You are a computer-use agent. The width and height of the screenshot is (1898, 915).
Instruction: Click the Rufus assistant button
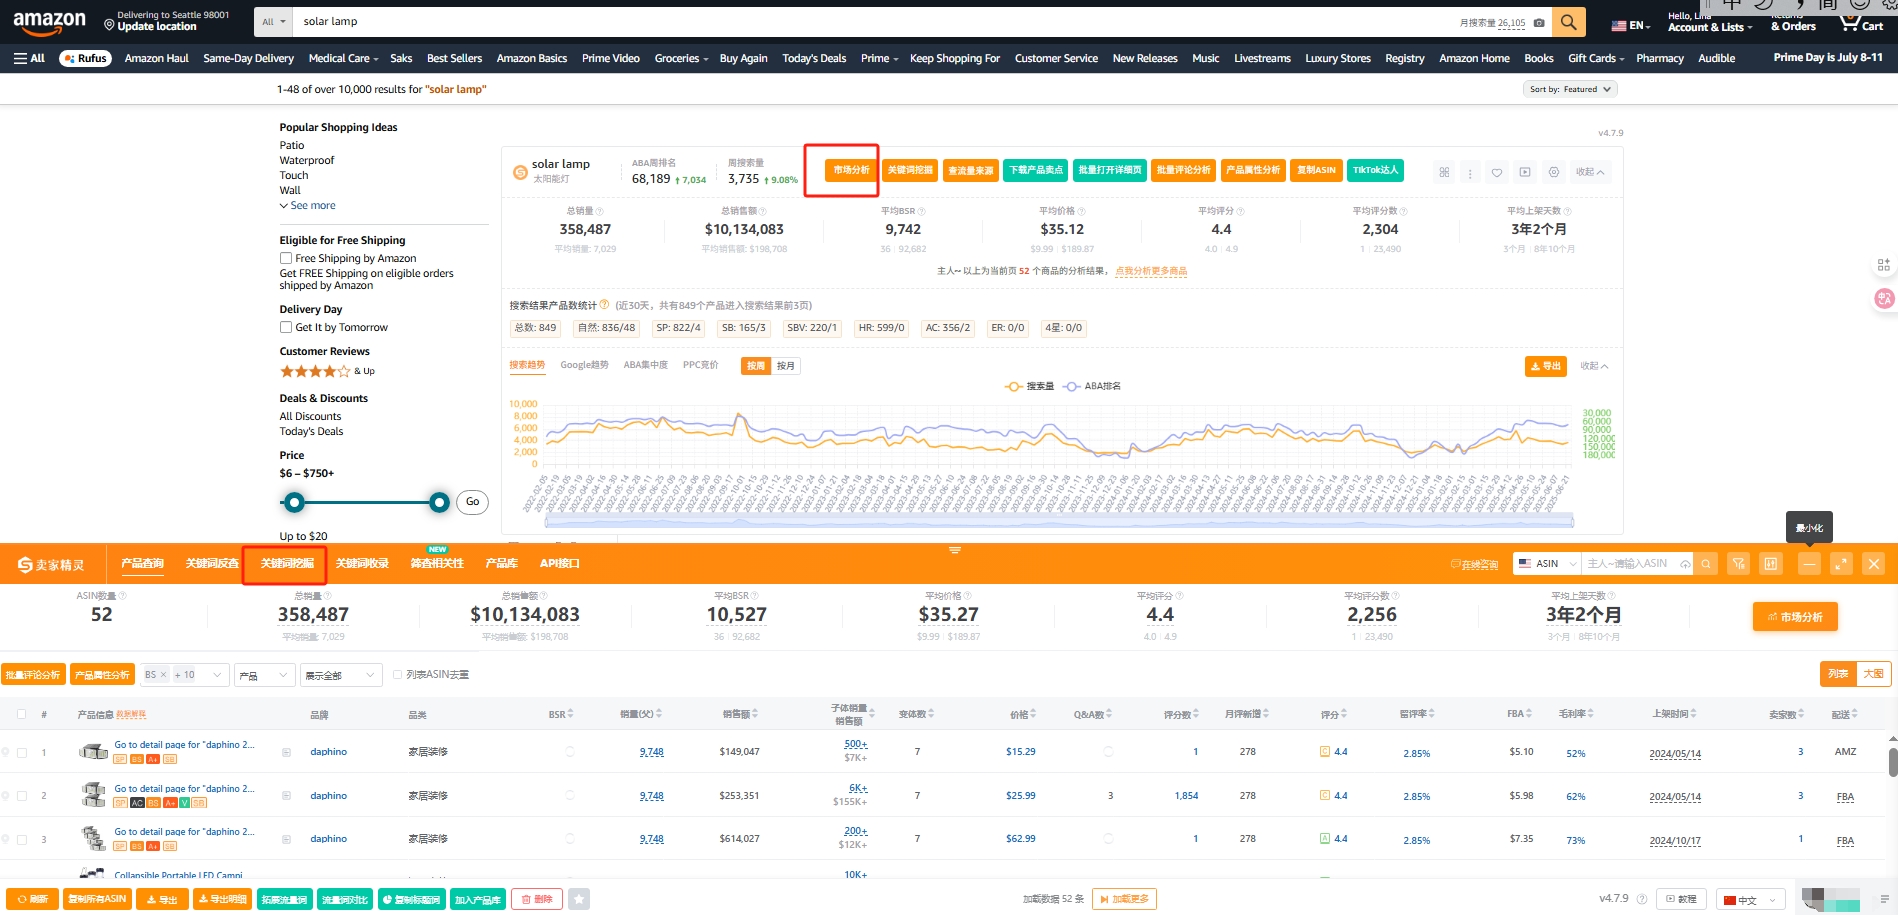point(85,58)
